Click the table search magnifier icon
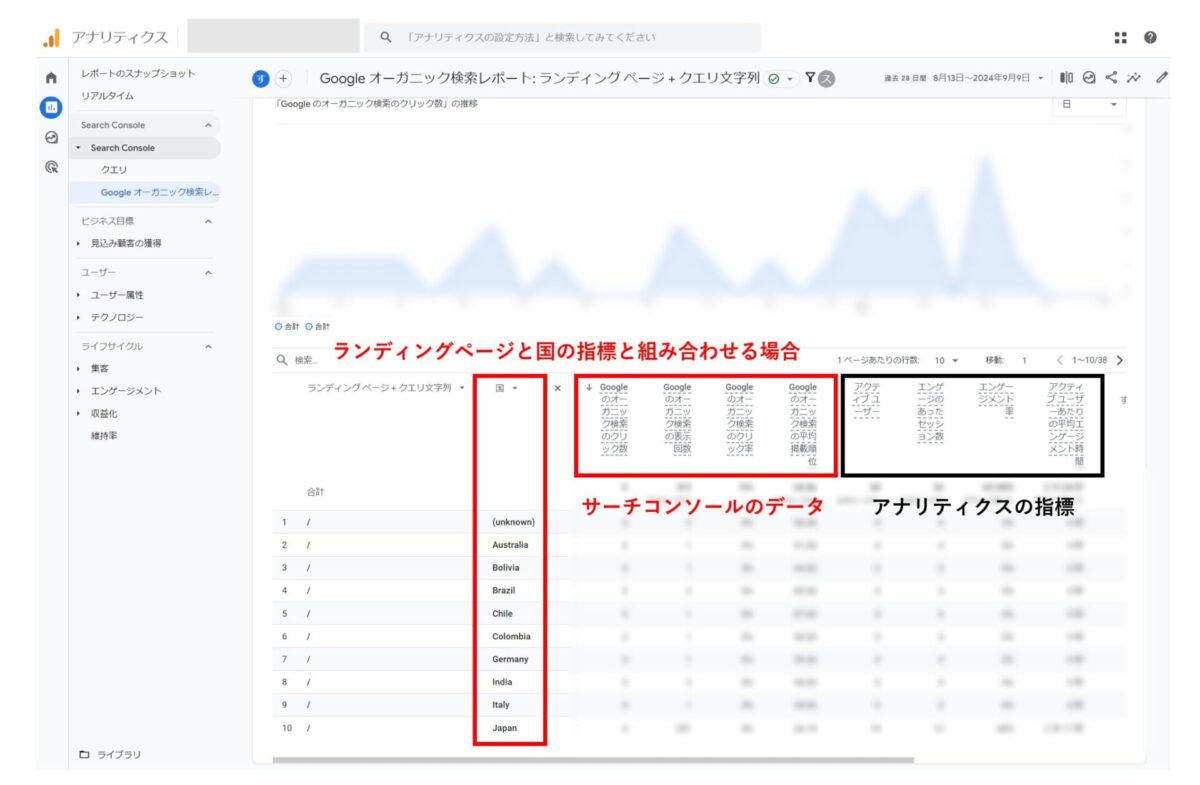The image size is (1200, 785). point(282,360)
